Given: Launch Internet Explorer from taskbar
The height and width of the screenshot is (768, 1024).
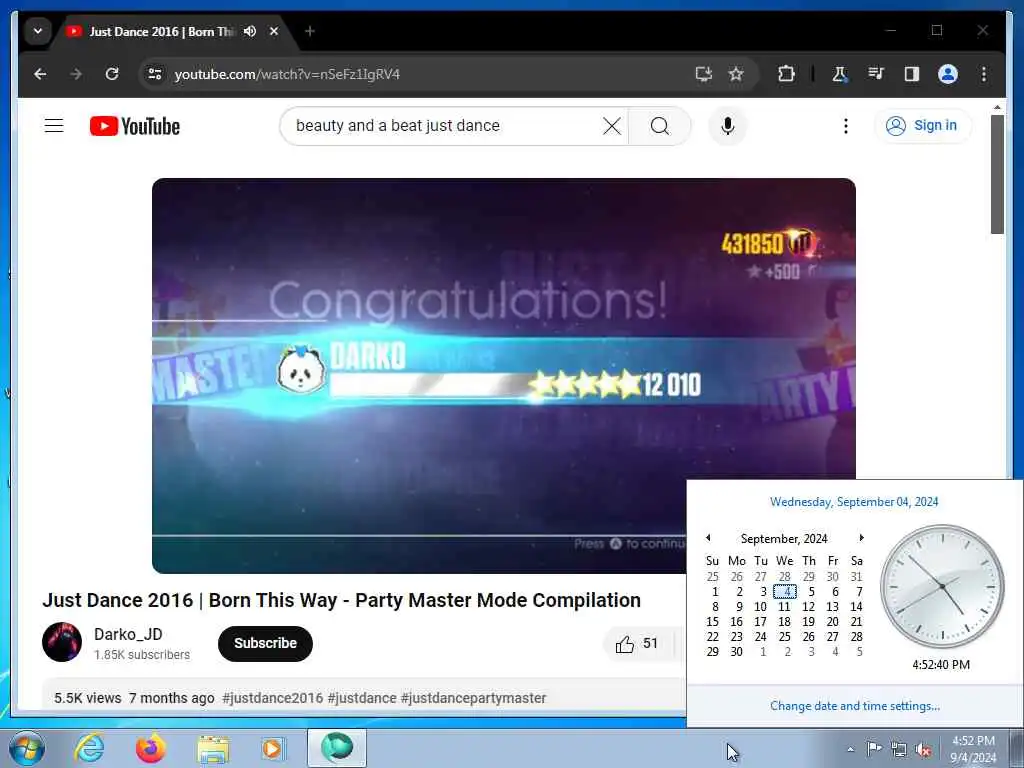Looking at the screenshot, I should [89, 748].
